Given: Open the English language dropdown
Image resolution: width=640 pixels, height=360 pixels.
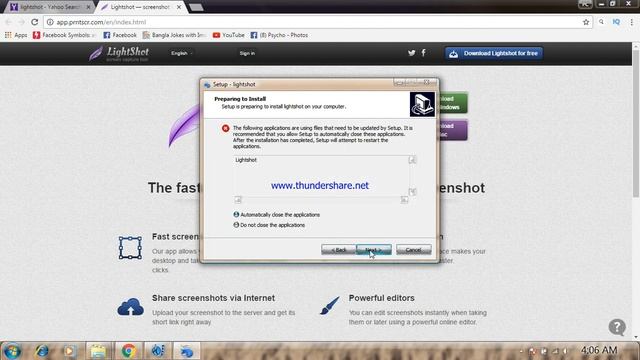Looking at the screenshot, I should (181, 53).
